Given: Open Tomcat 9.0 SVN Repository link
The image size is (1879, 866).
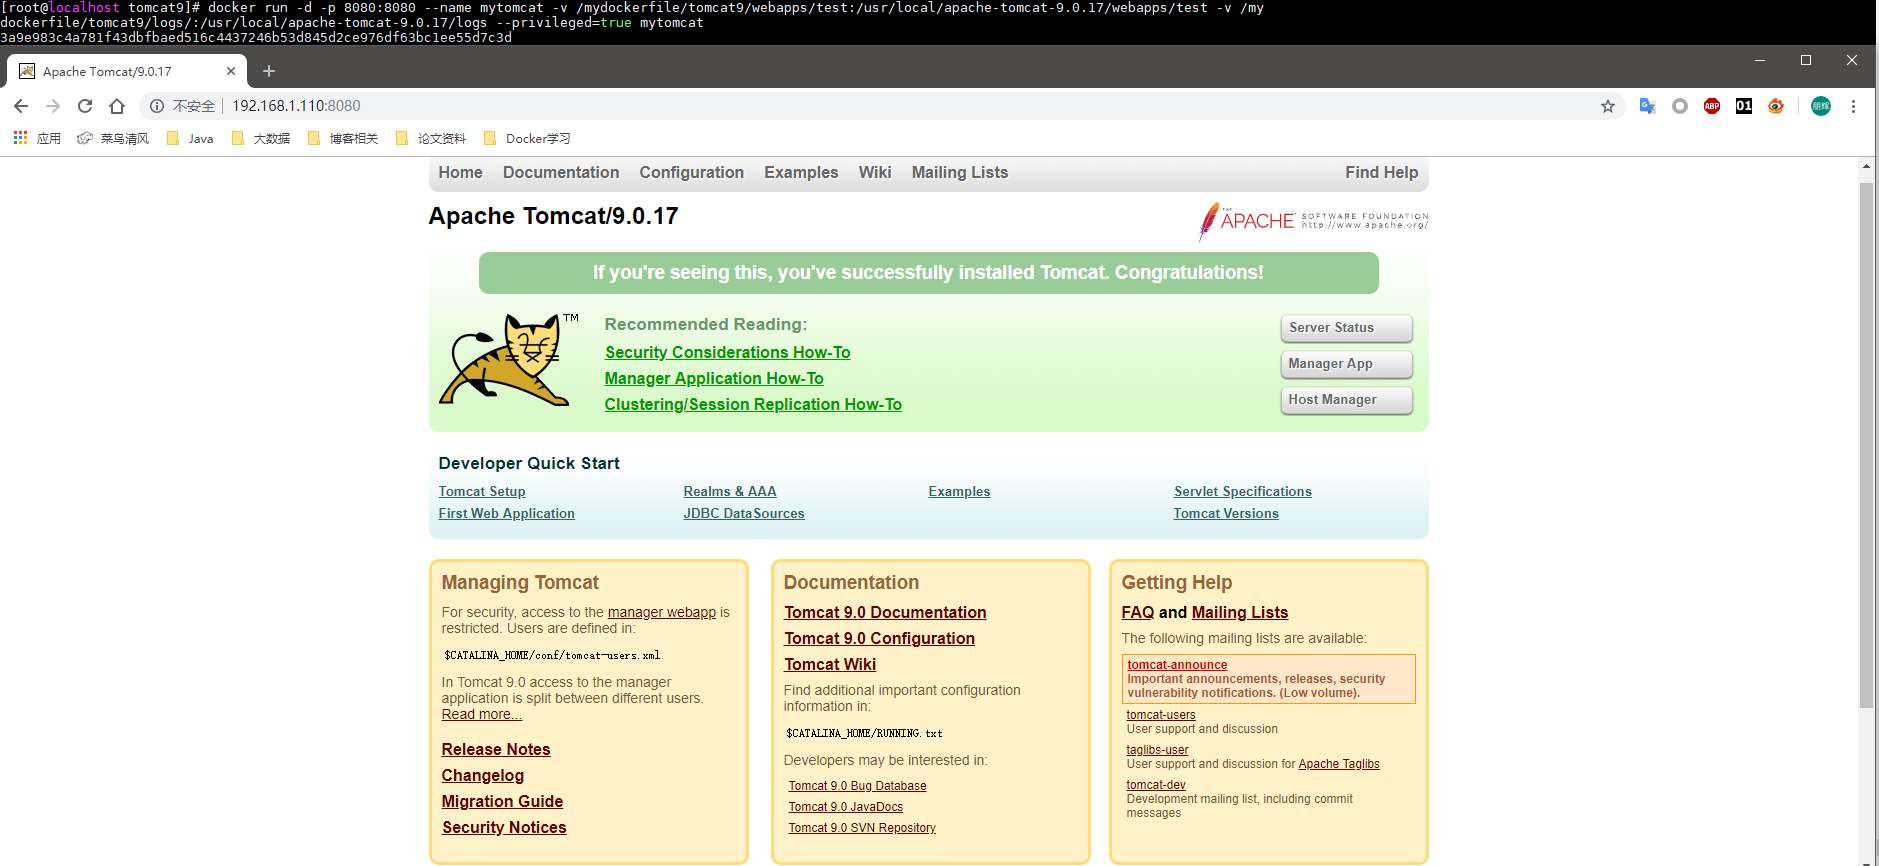Looking at the screenshot, I should (x=862, y=828).
